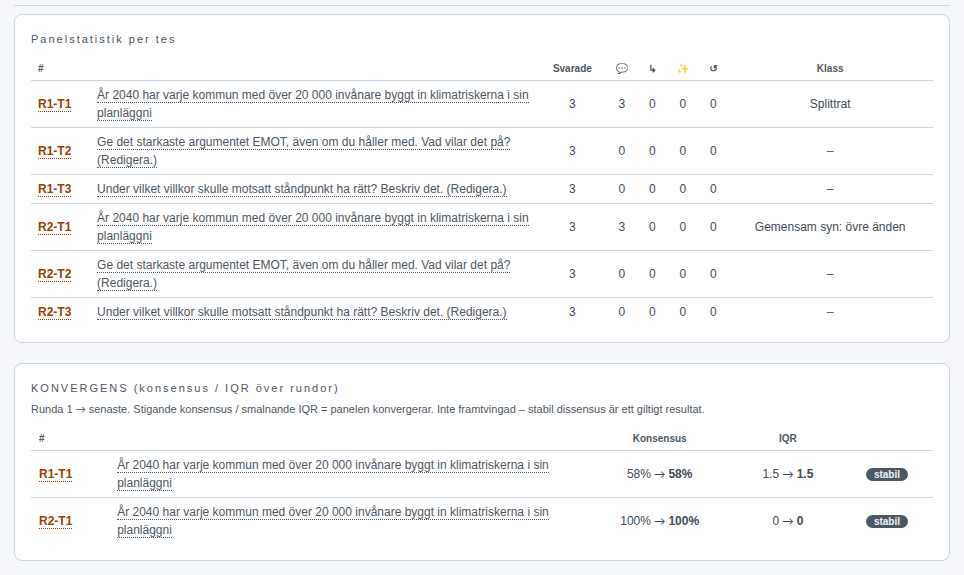Click the speech bubble comments column icon
Screen dimensions: 964x575
622,68
